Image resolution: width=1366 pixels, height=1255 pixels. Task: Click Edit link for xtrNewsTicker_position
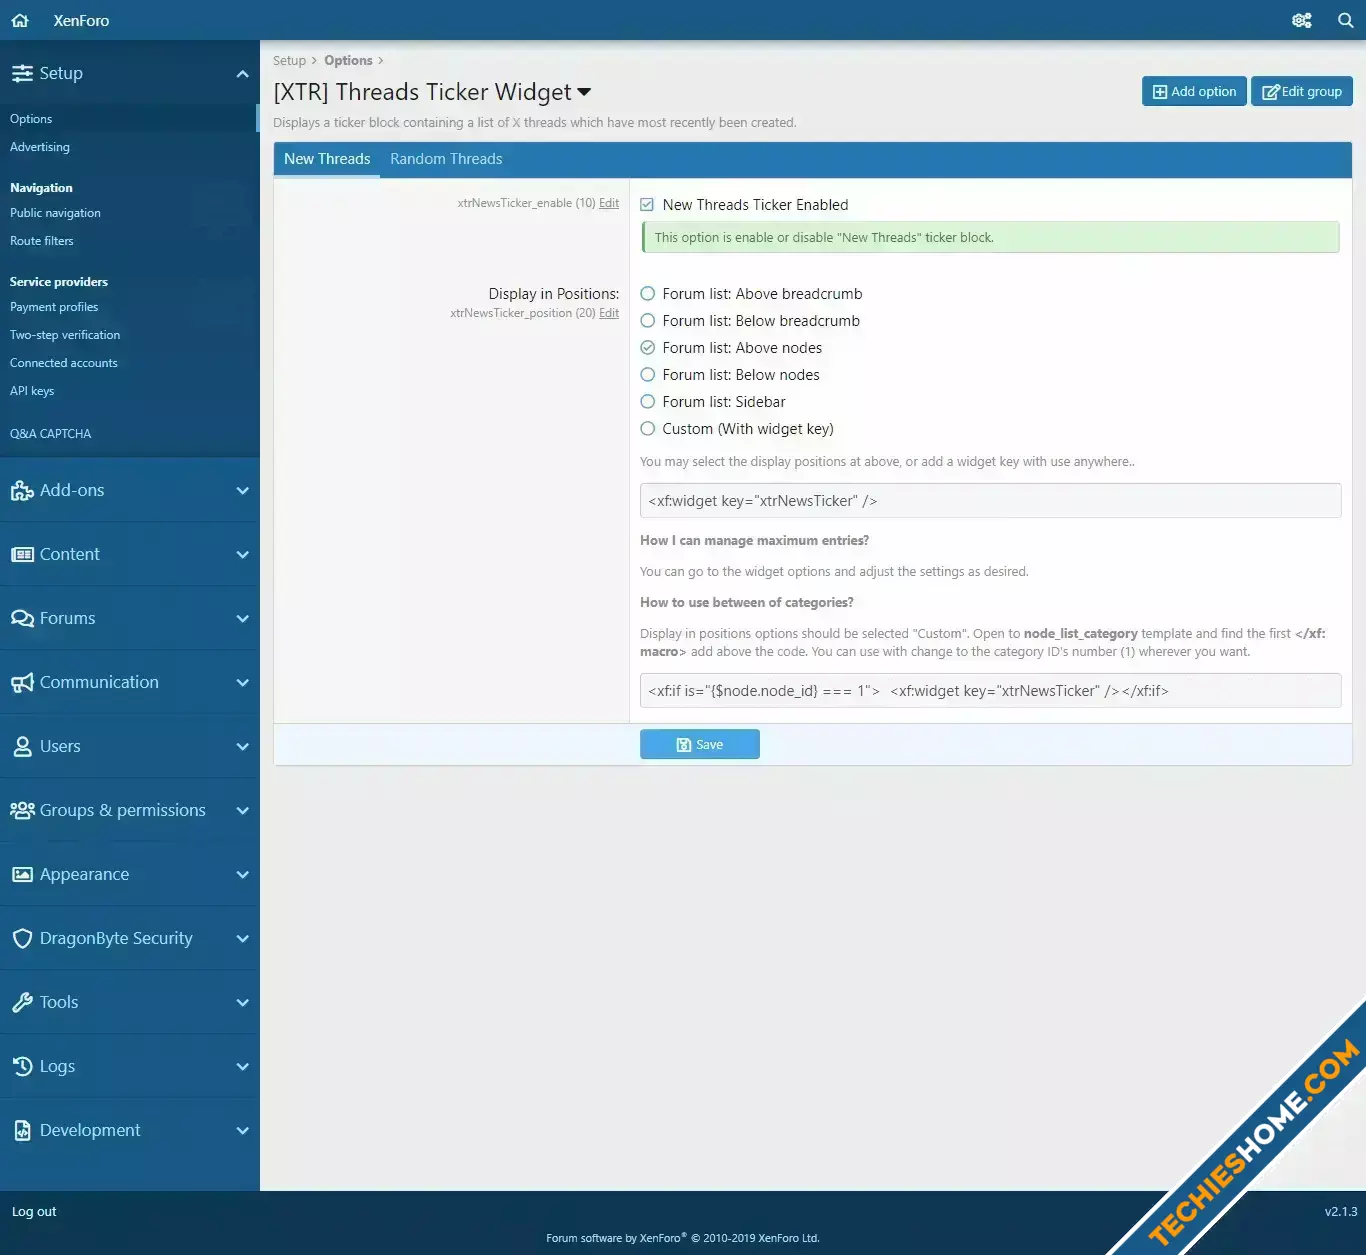(609, 313)
